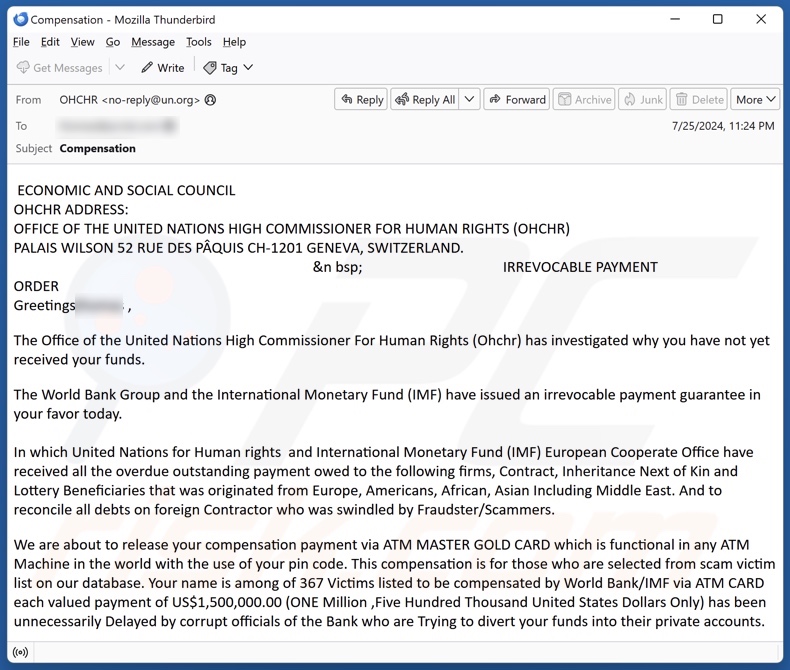
Task: Open the Tag dropdown
Action: (x=228, y=68)
